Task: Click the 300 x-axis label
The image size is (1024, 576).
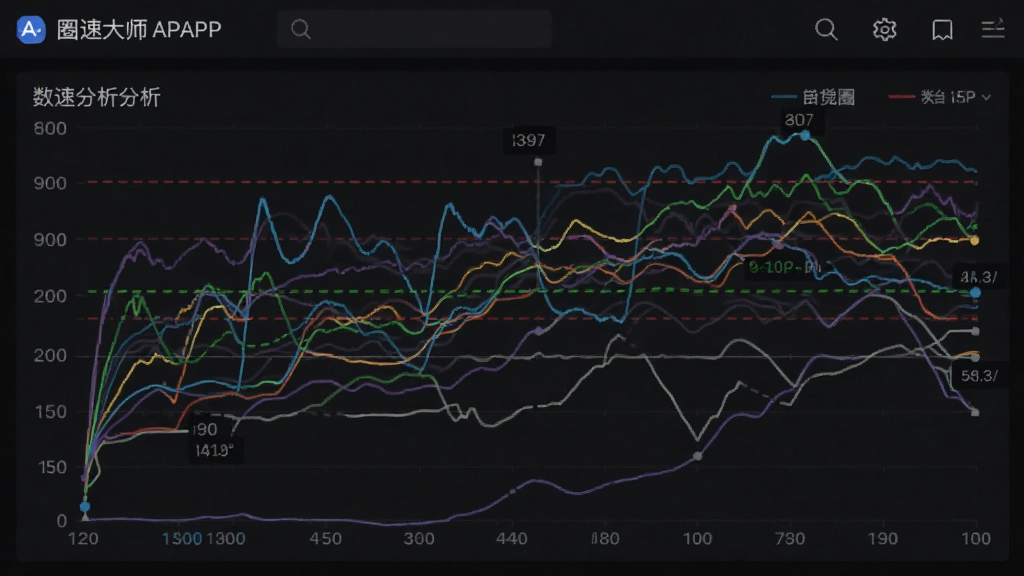Action: (x=419, y=539)
